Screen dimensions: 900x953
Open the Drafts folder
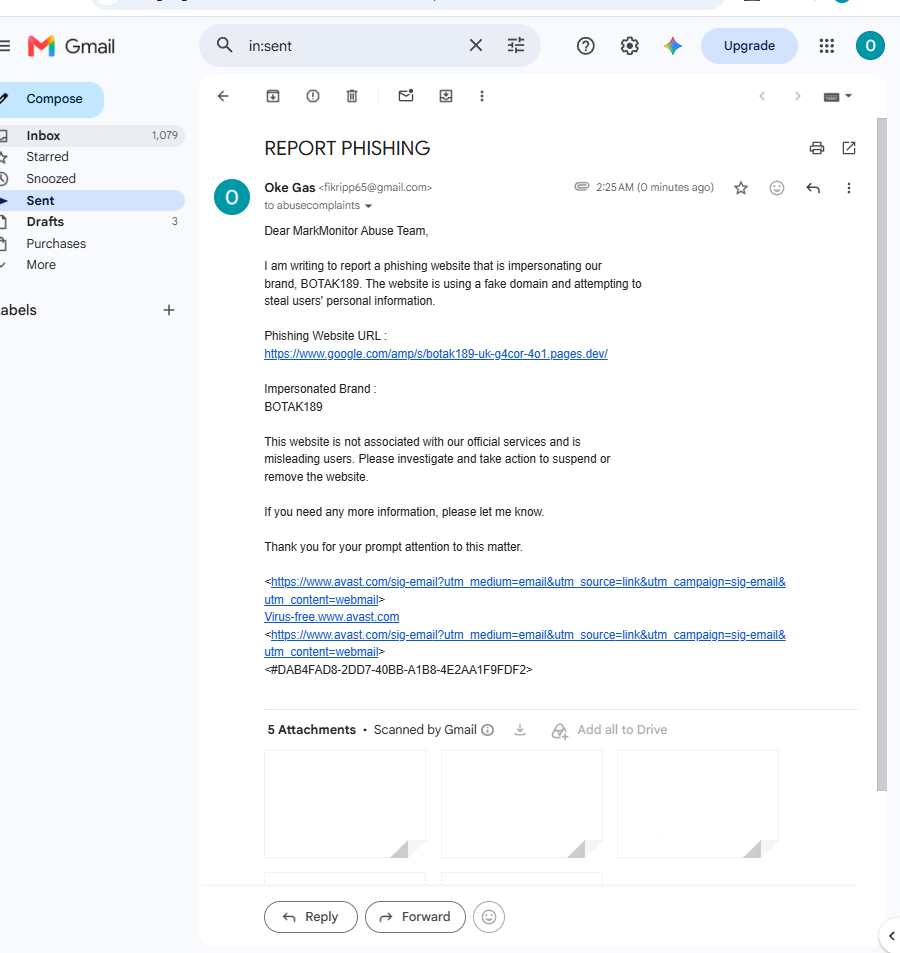click(x=91, y=222)
